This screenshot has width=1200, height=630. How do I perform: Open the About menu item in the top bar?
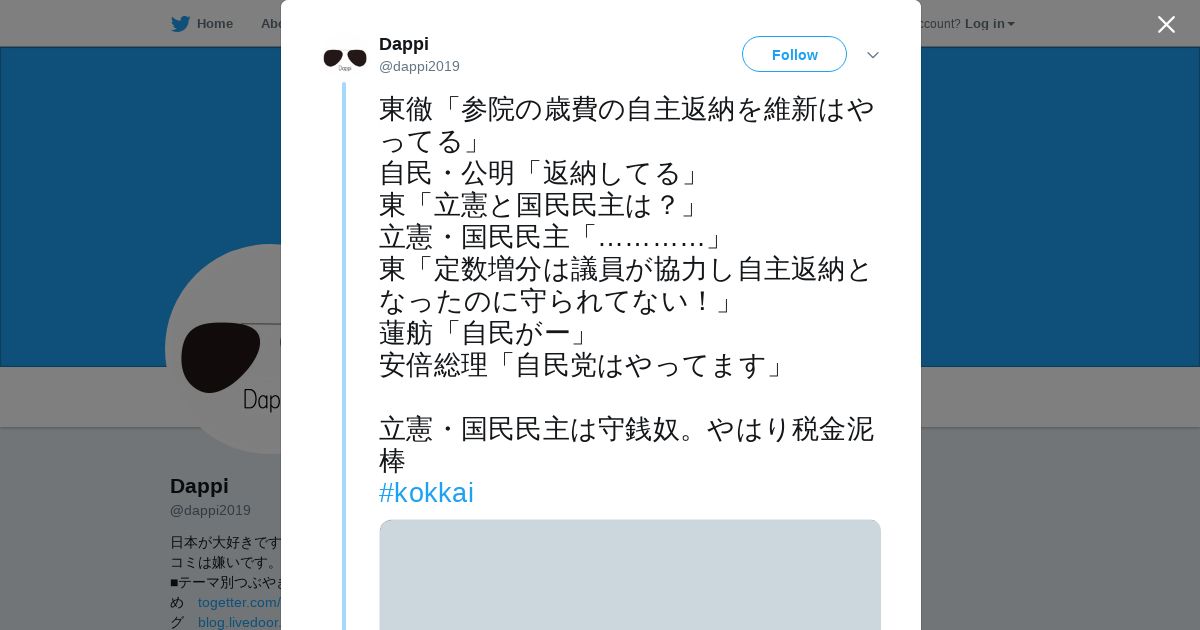(x=270, y=24)
